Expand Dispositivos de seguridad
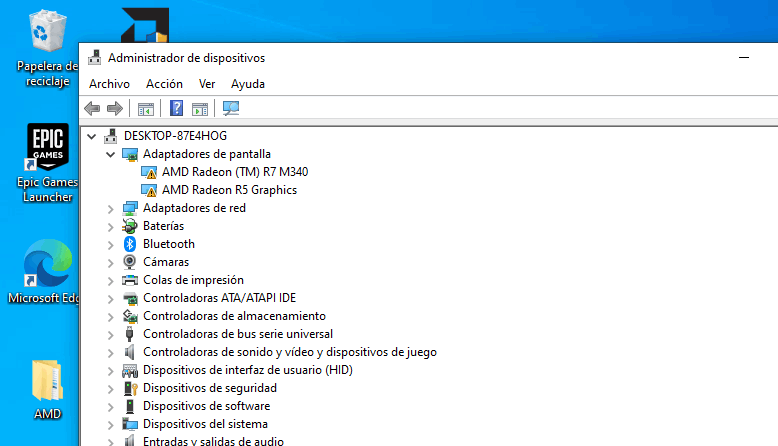Viewport: 778px width, 446px height. [111, 389]
